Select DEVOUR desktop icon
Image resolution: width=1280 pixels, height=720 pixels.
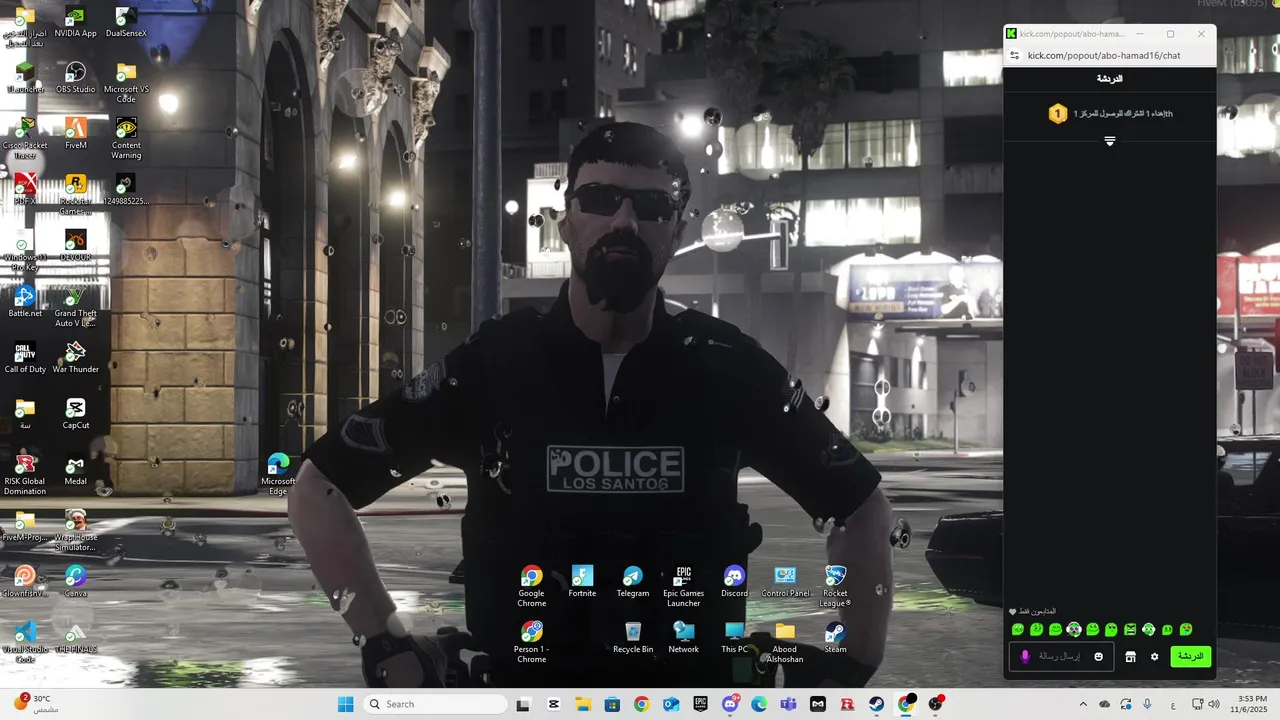(76, 246)
